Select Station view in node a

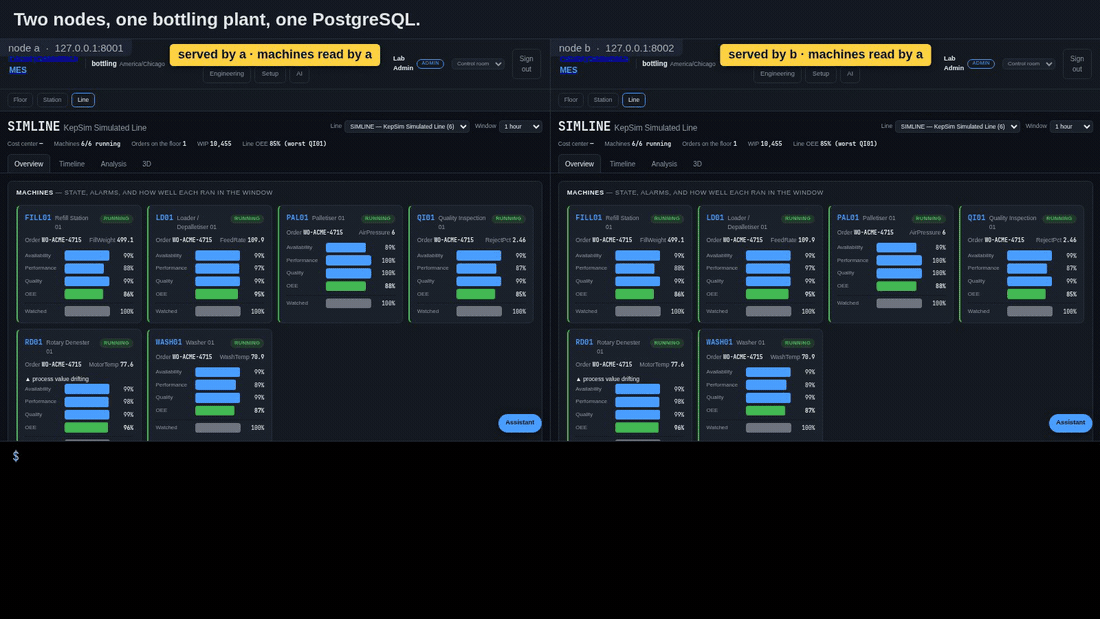[x=52, y=100]
